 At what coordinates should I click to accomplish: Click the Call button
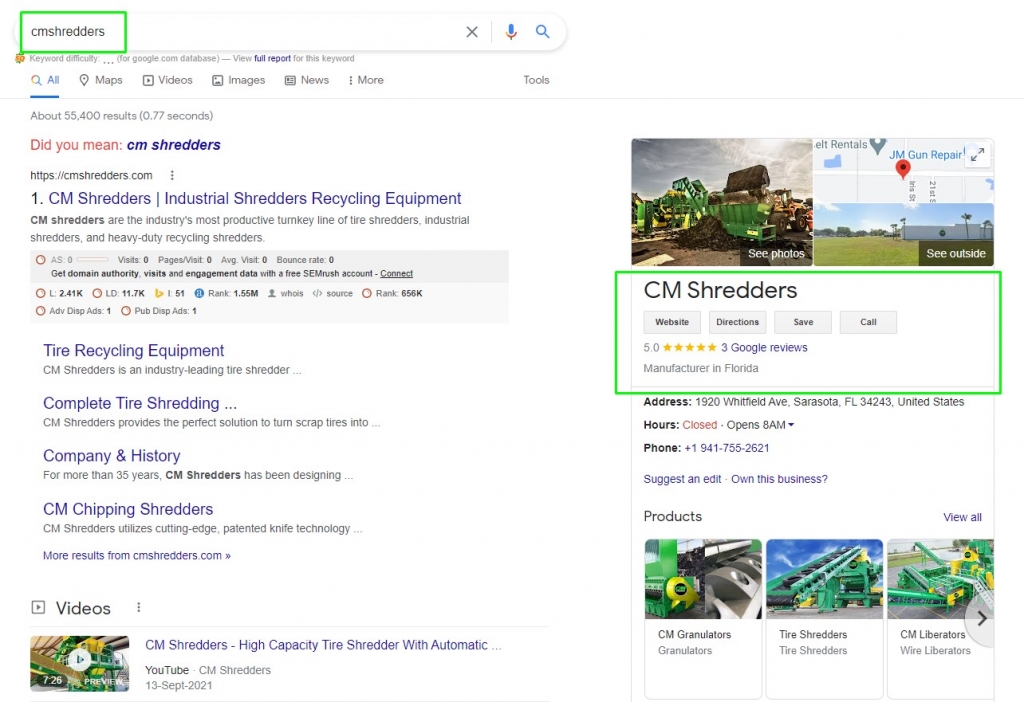click(868, 322)
